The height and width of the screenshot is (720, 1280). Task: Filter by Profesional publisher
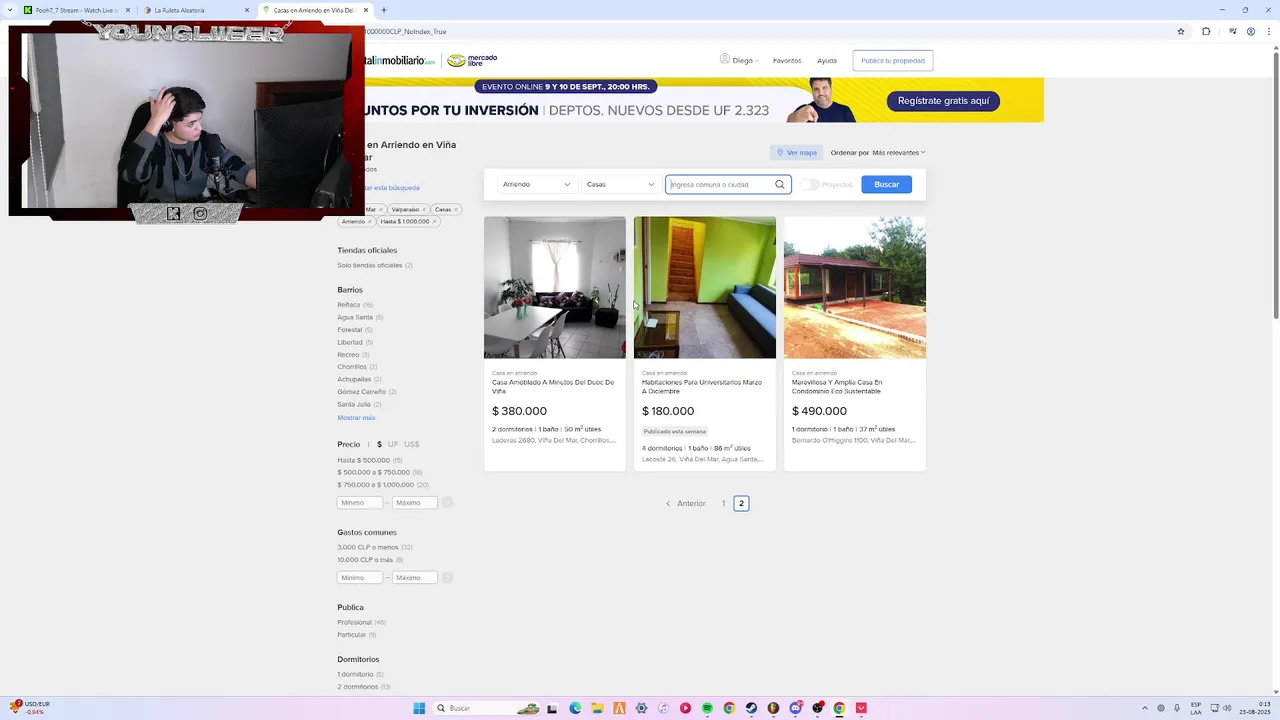tap(362, 622)
